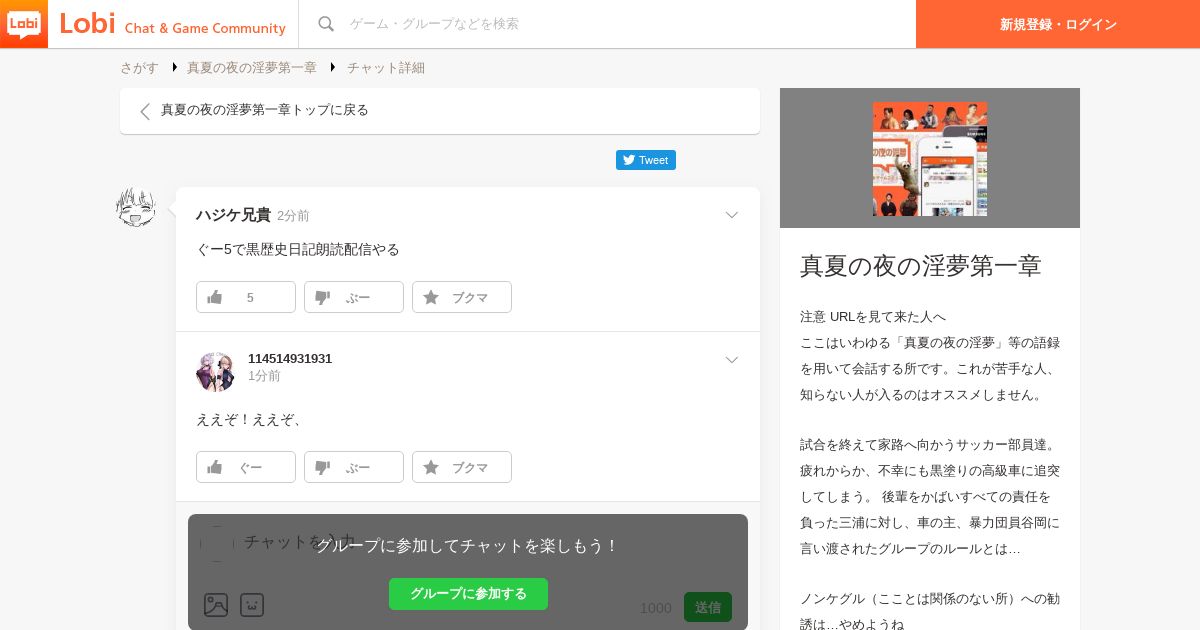Viewport: 1200px width, 630px height.
Task: Open the 114514931931 username link
Action: click(x=290, y=359)
